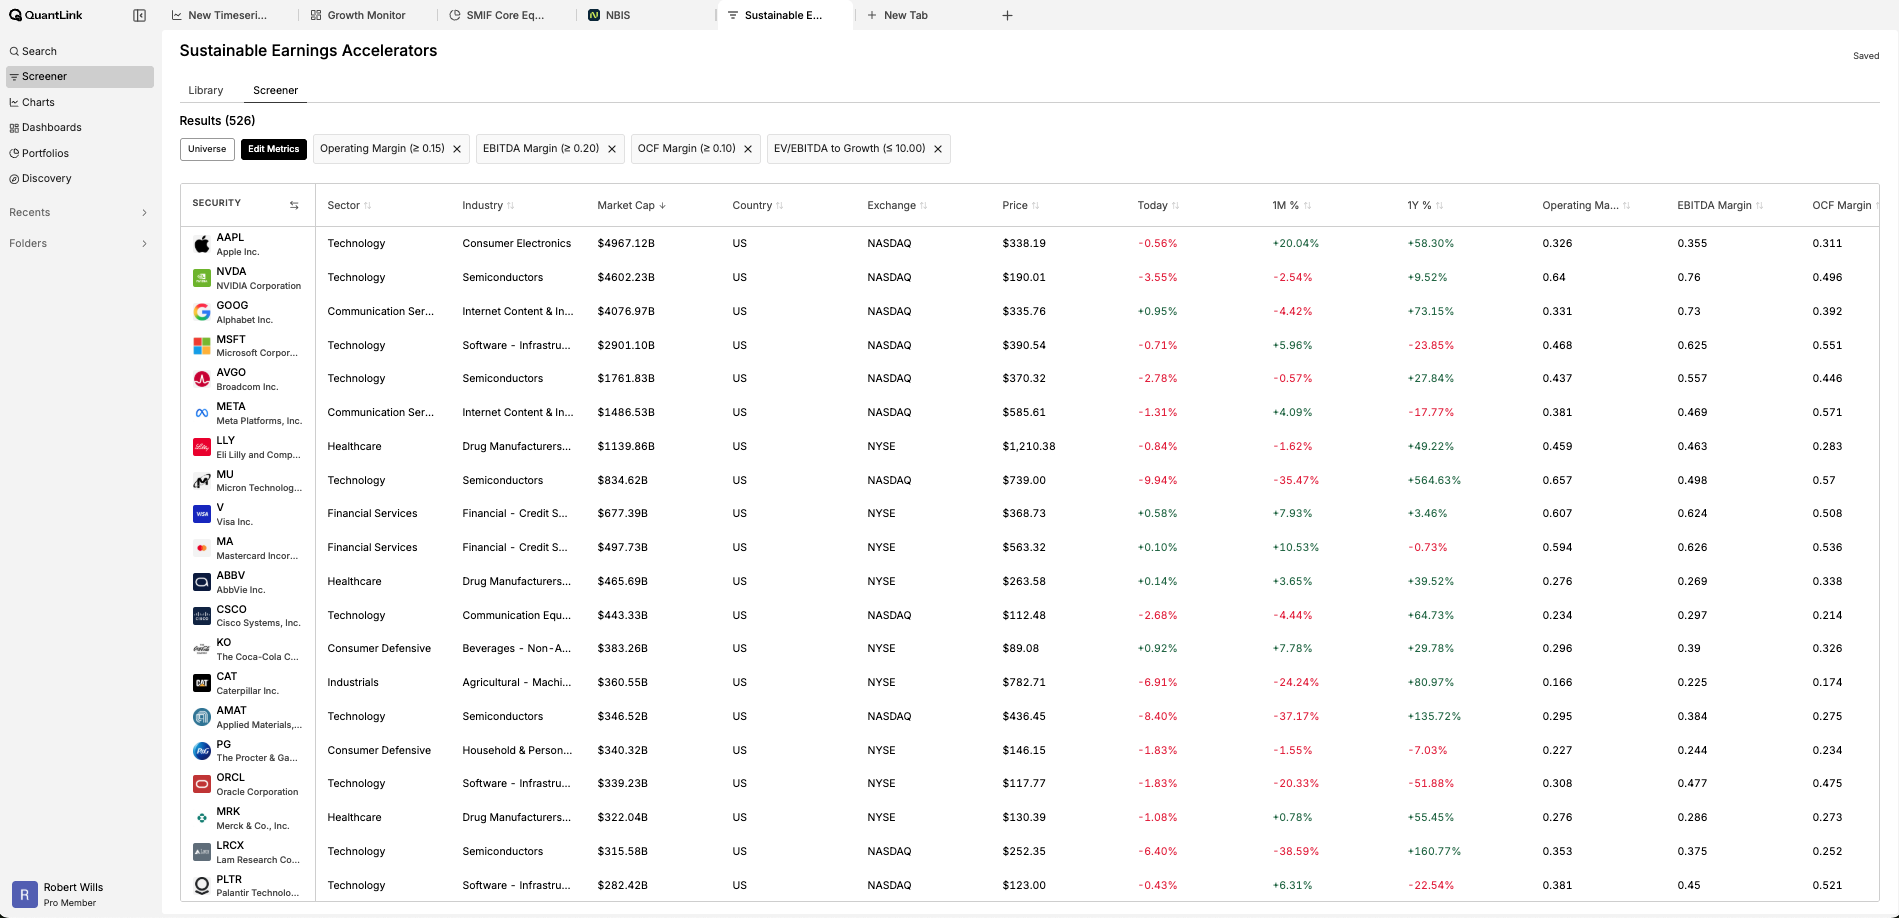This screenshot has height=918, width=1899.
Task: Open the Broadcom logo row
Action: coord(202,379)
